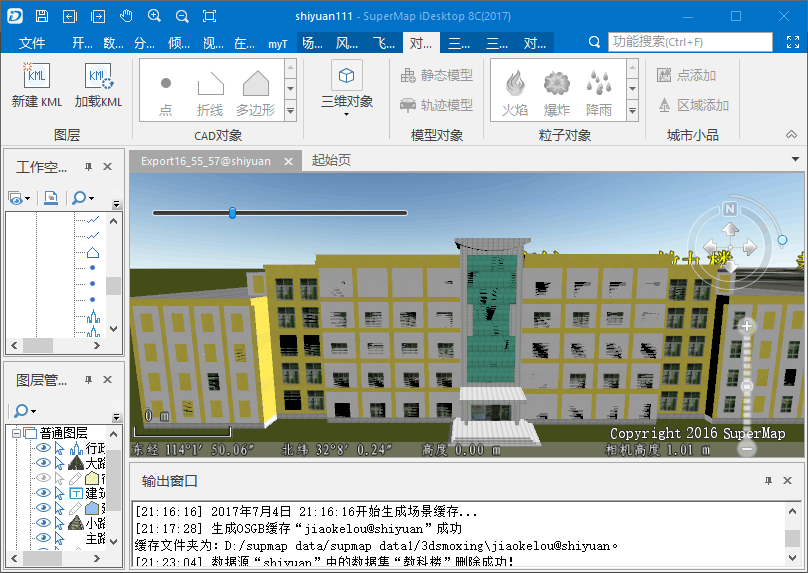Close the output window panel
808x573 pixels.
coord(787,481)
